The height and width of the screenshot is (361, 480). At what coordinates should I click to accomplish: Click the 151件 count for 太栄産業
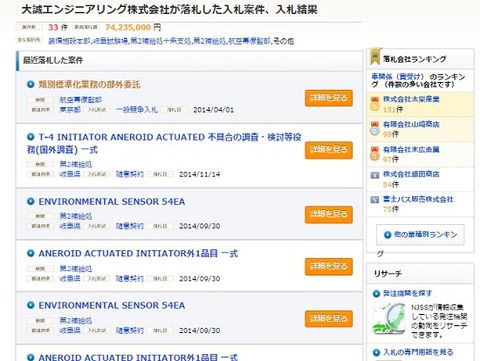point(393,110)
